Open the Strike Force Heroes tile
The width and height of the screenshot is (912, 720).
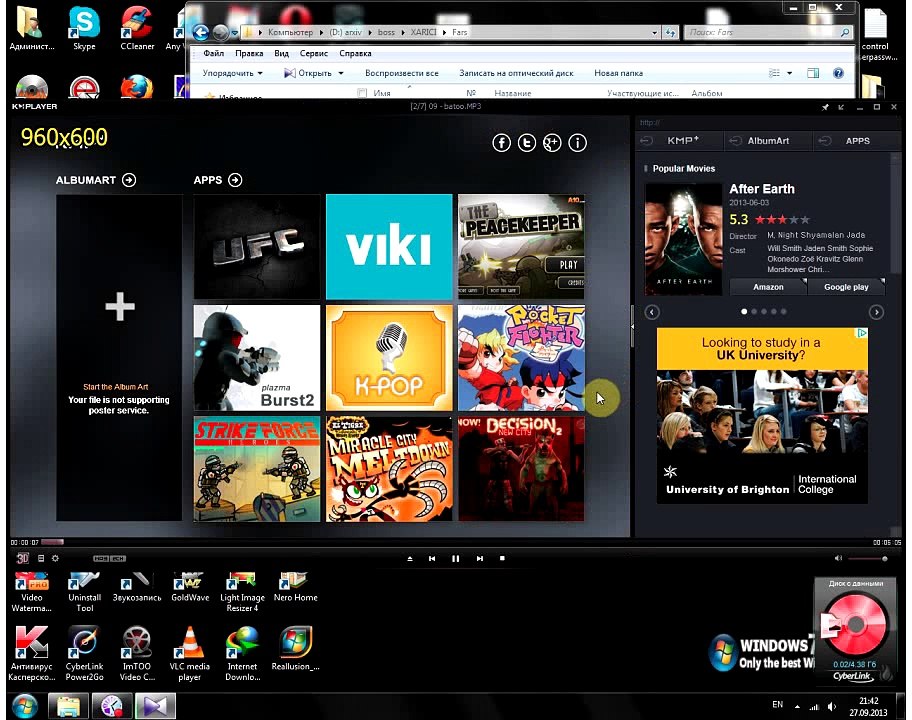point(256,469)
